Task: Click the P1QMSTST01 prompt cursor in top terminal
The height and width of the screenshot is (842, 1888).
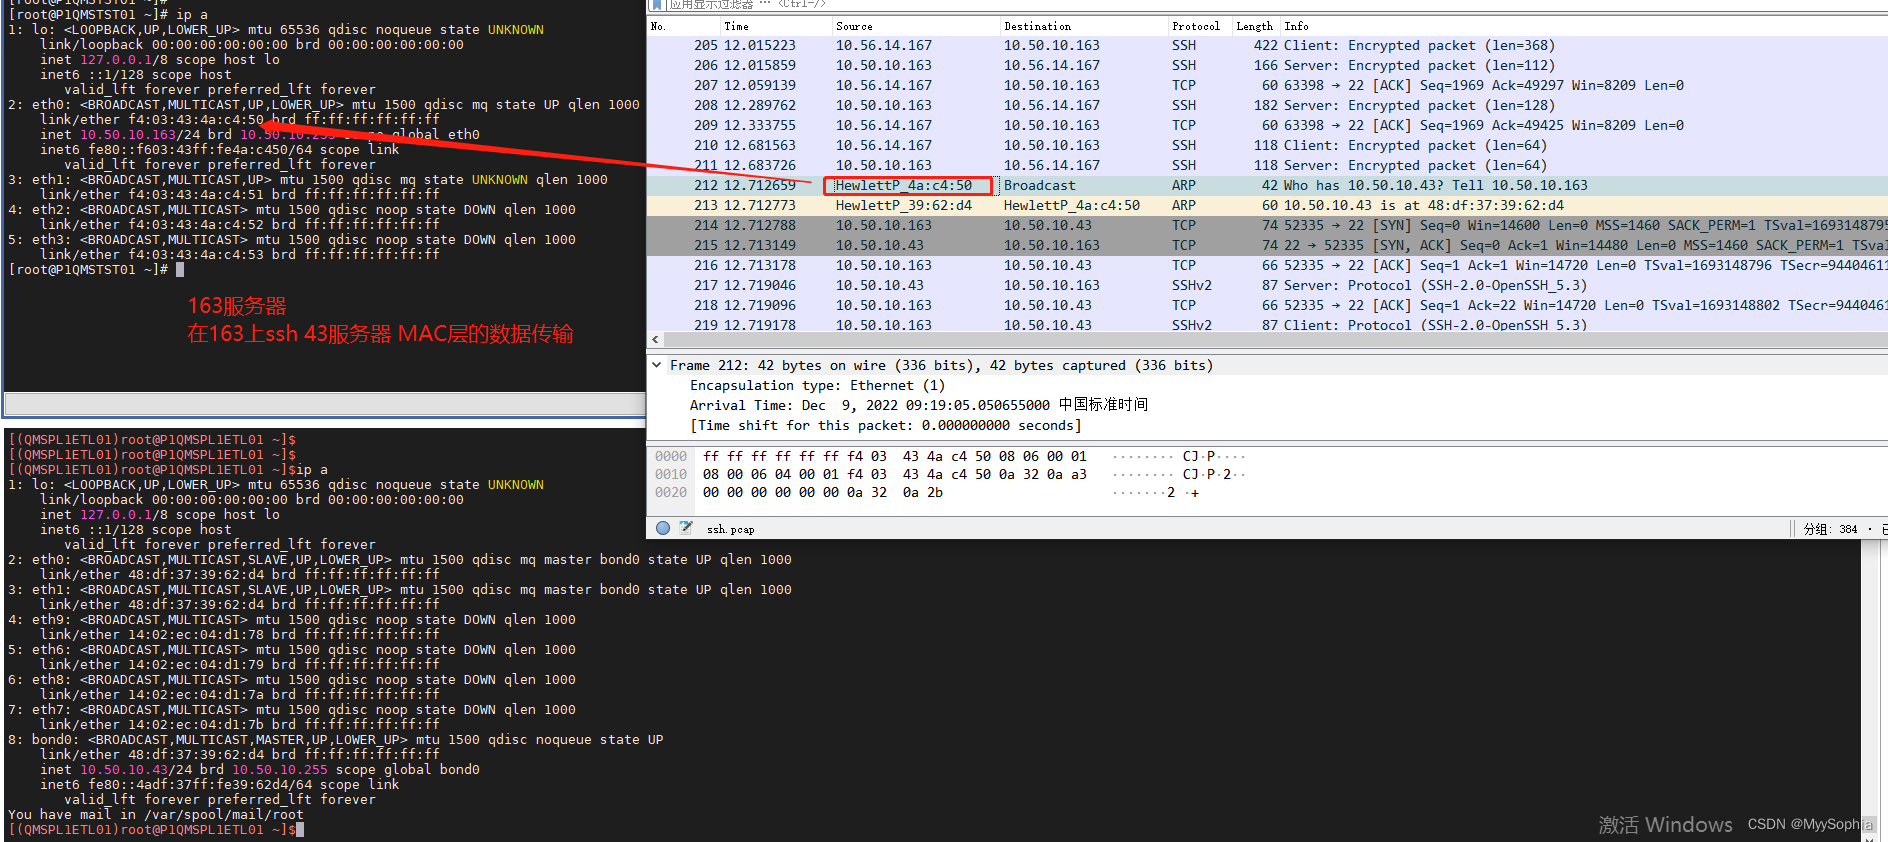Action: 180,269
